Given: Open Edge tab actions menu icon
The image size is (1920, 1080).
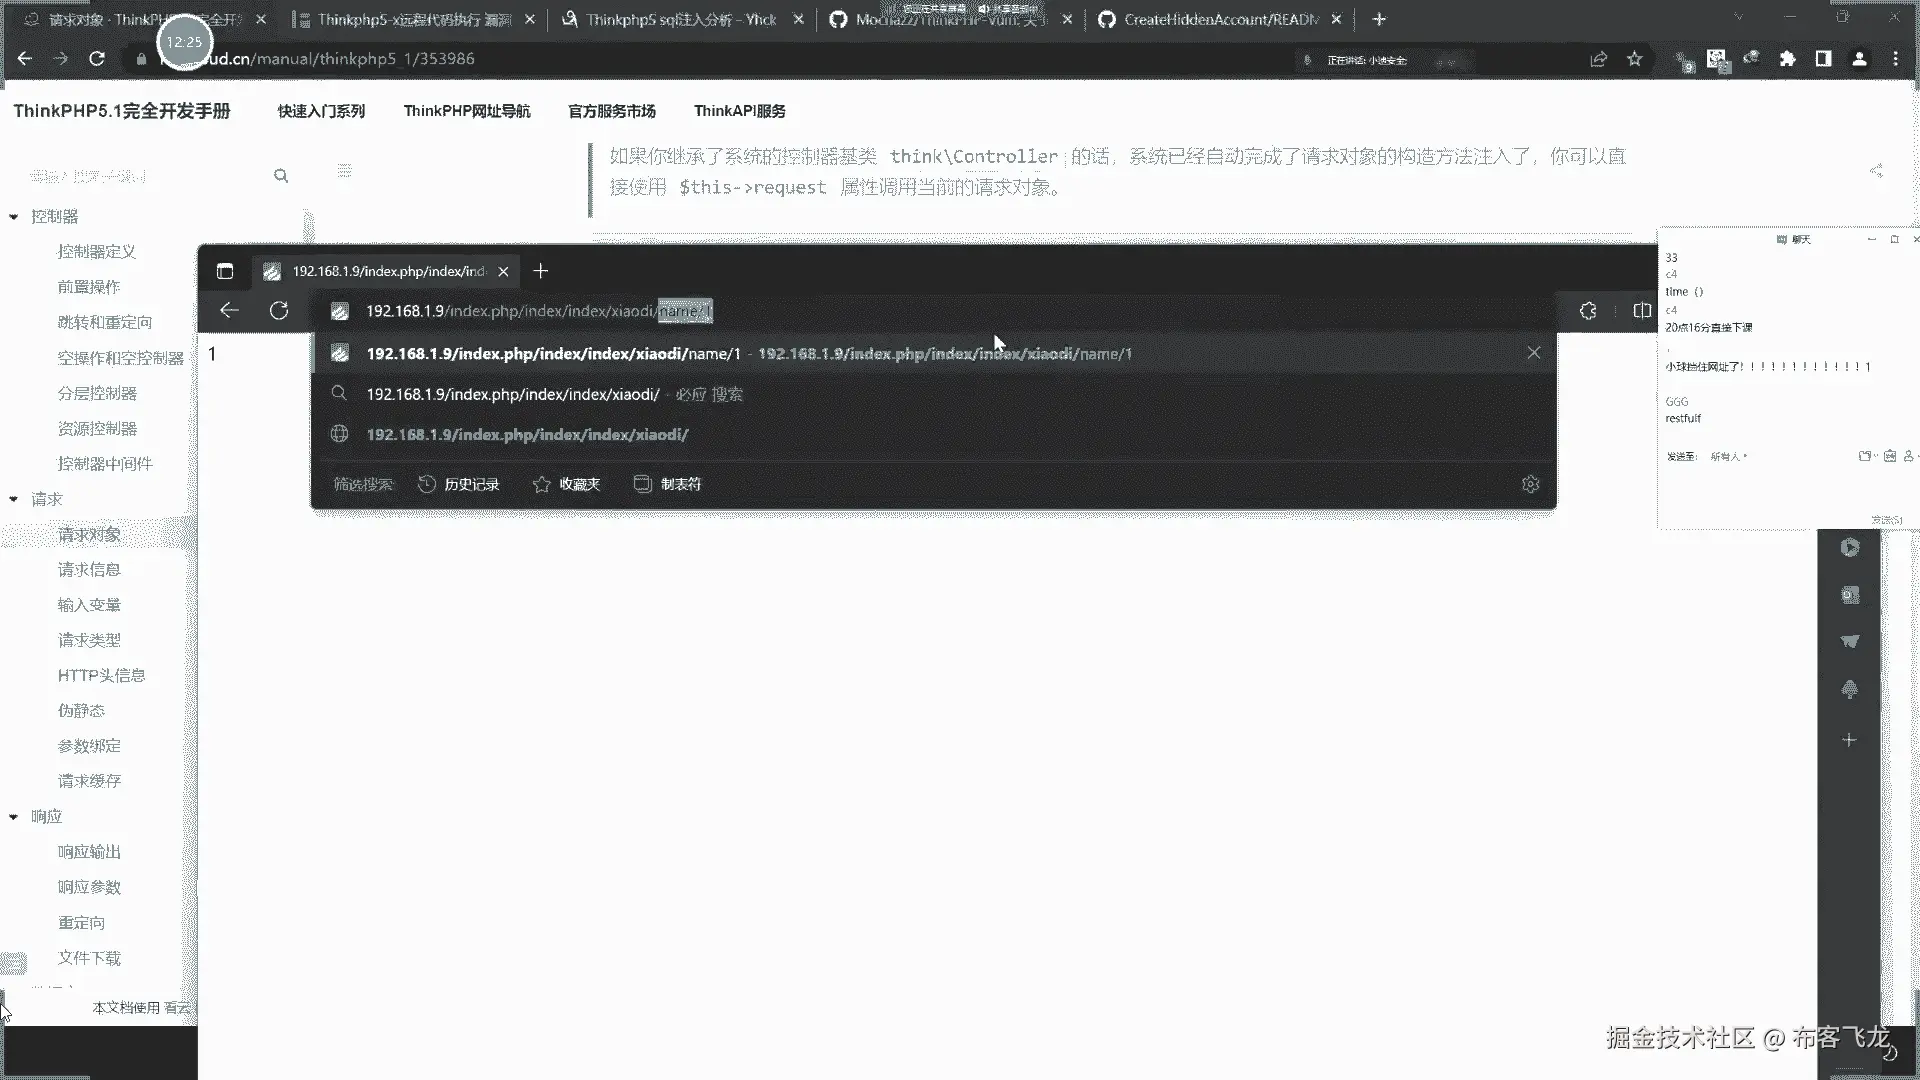Looking at the screenshot, I should tap(225, 271).
